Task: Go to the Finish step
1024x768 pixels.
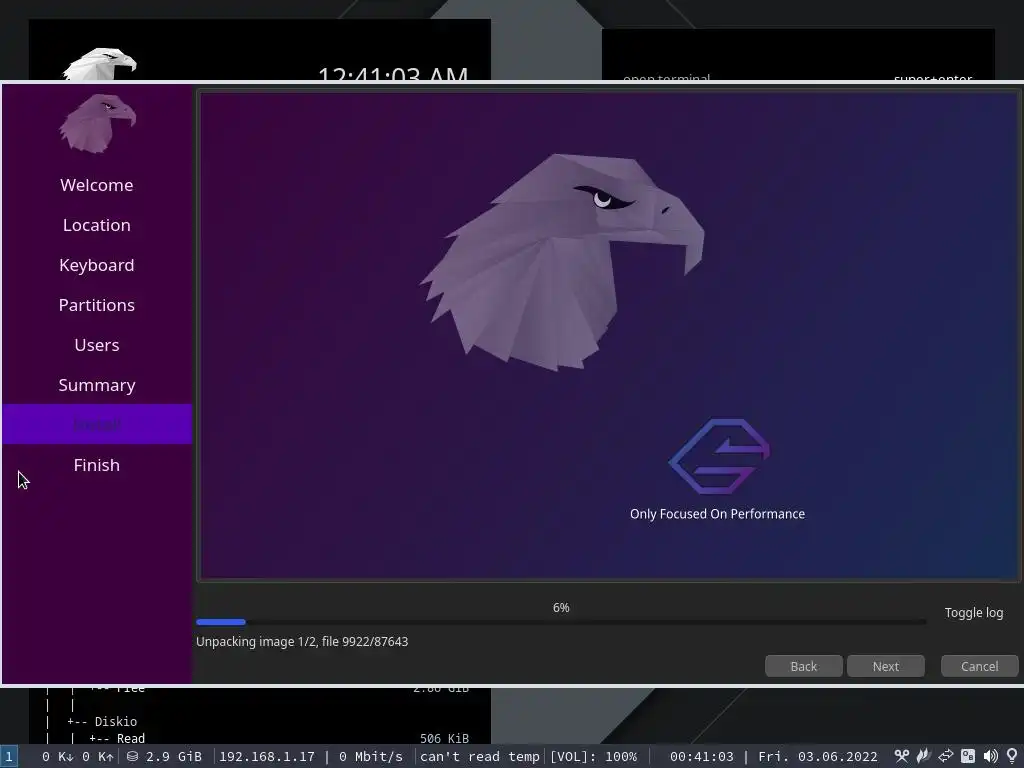Action: pyautogui.click(x=97, y=465)
